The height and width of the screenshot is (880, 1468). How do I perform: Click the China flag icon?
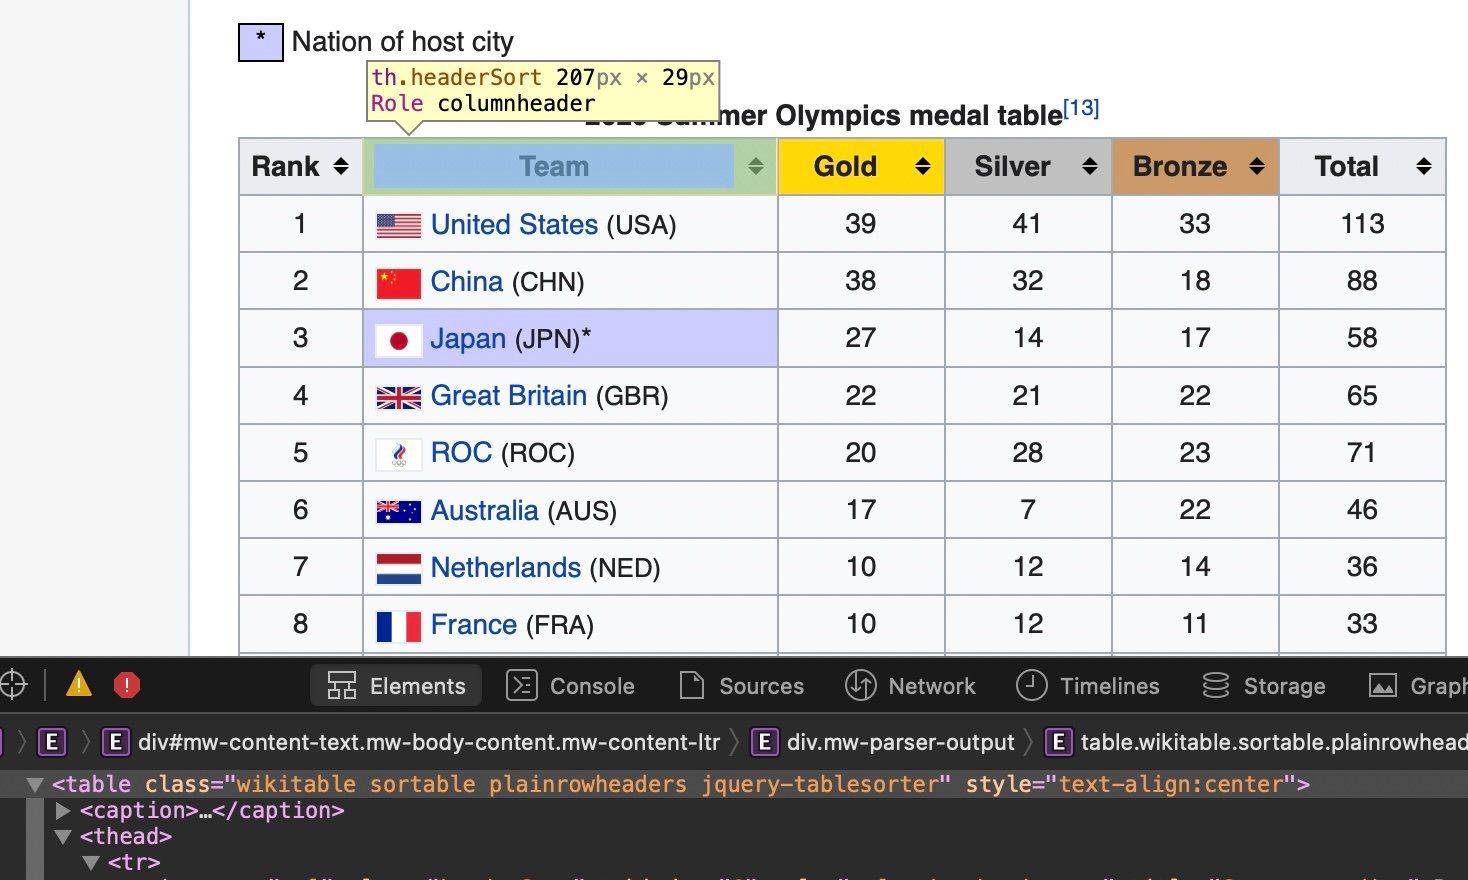pyautogui.click(x=398, y=282)
